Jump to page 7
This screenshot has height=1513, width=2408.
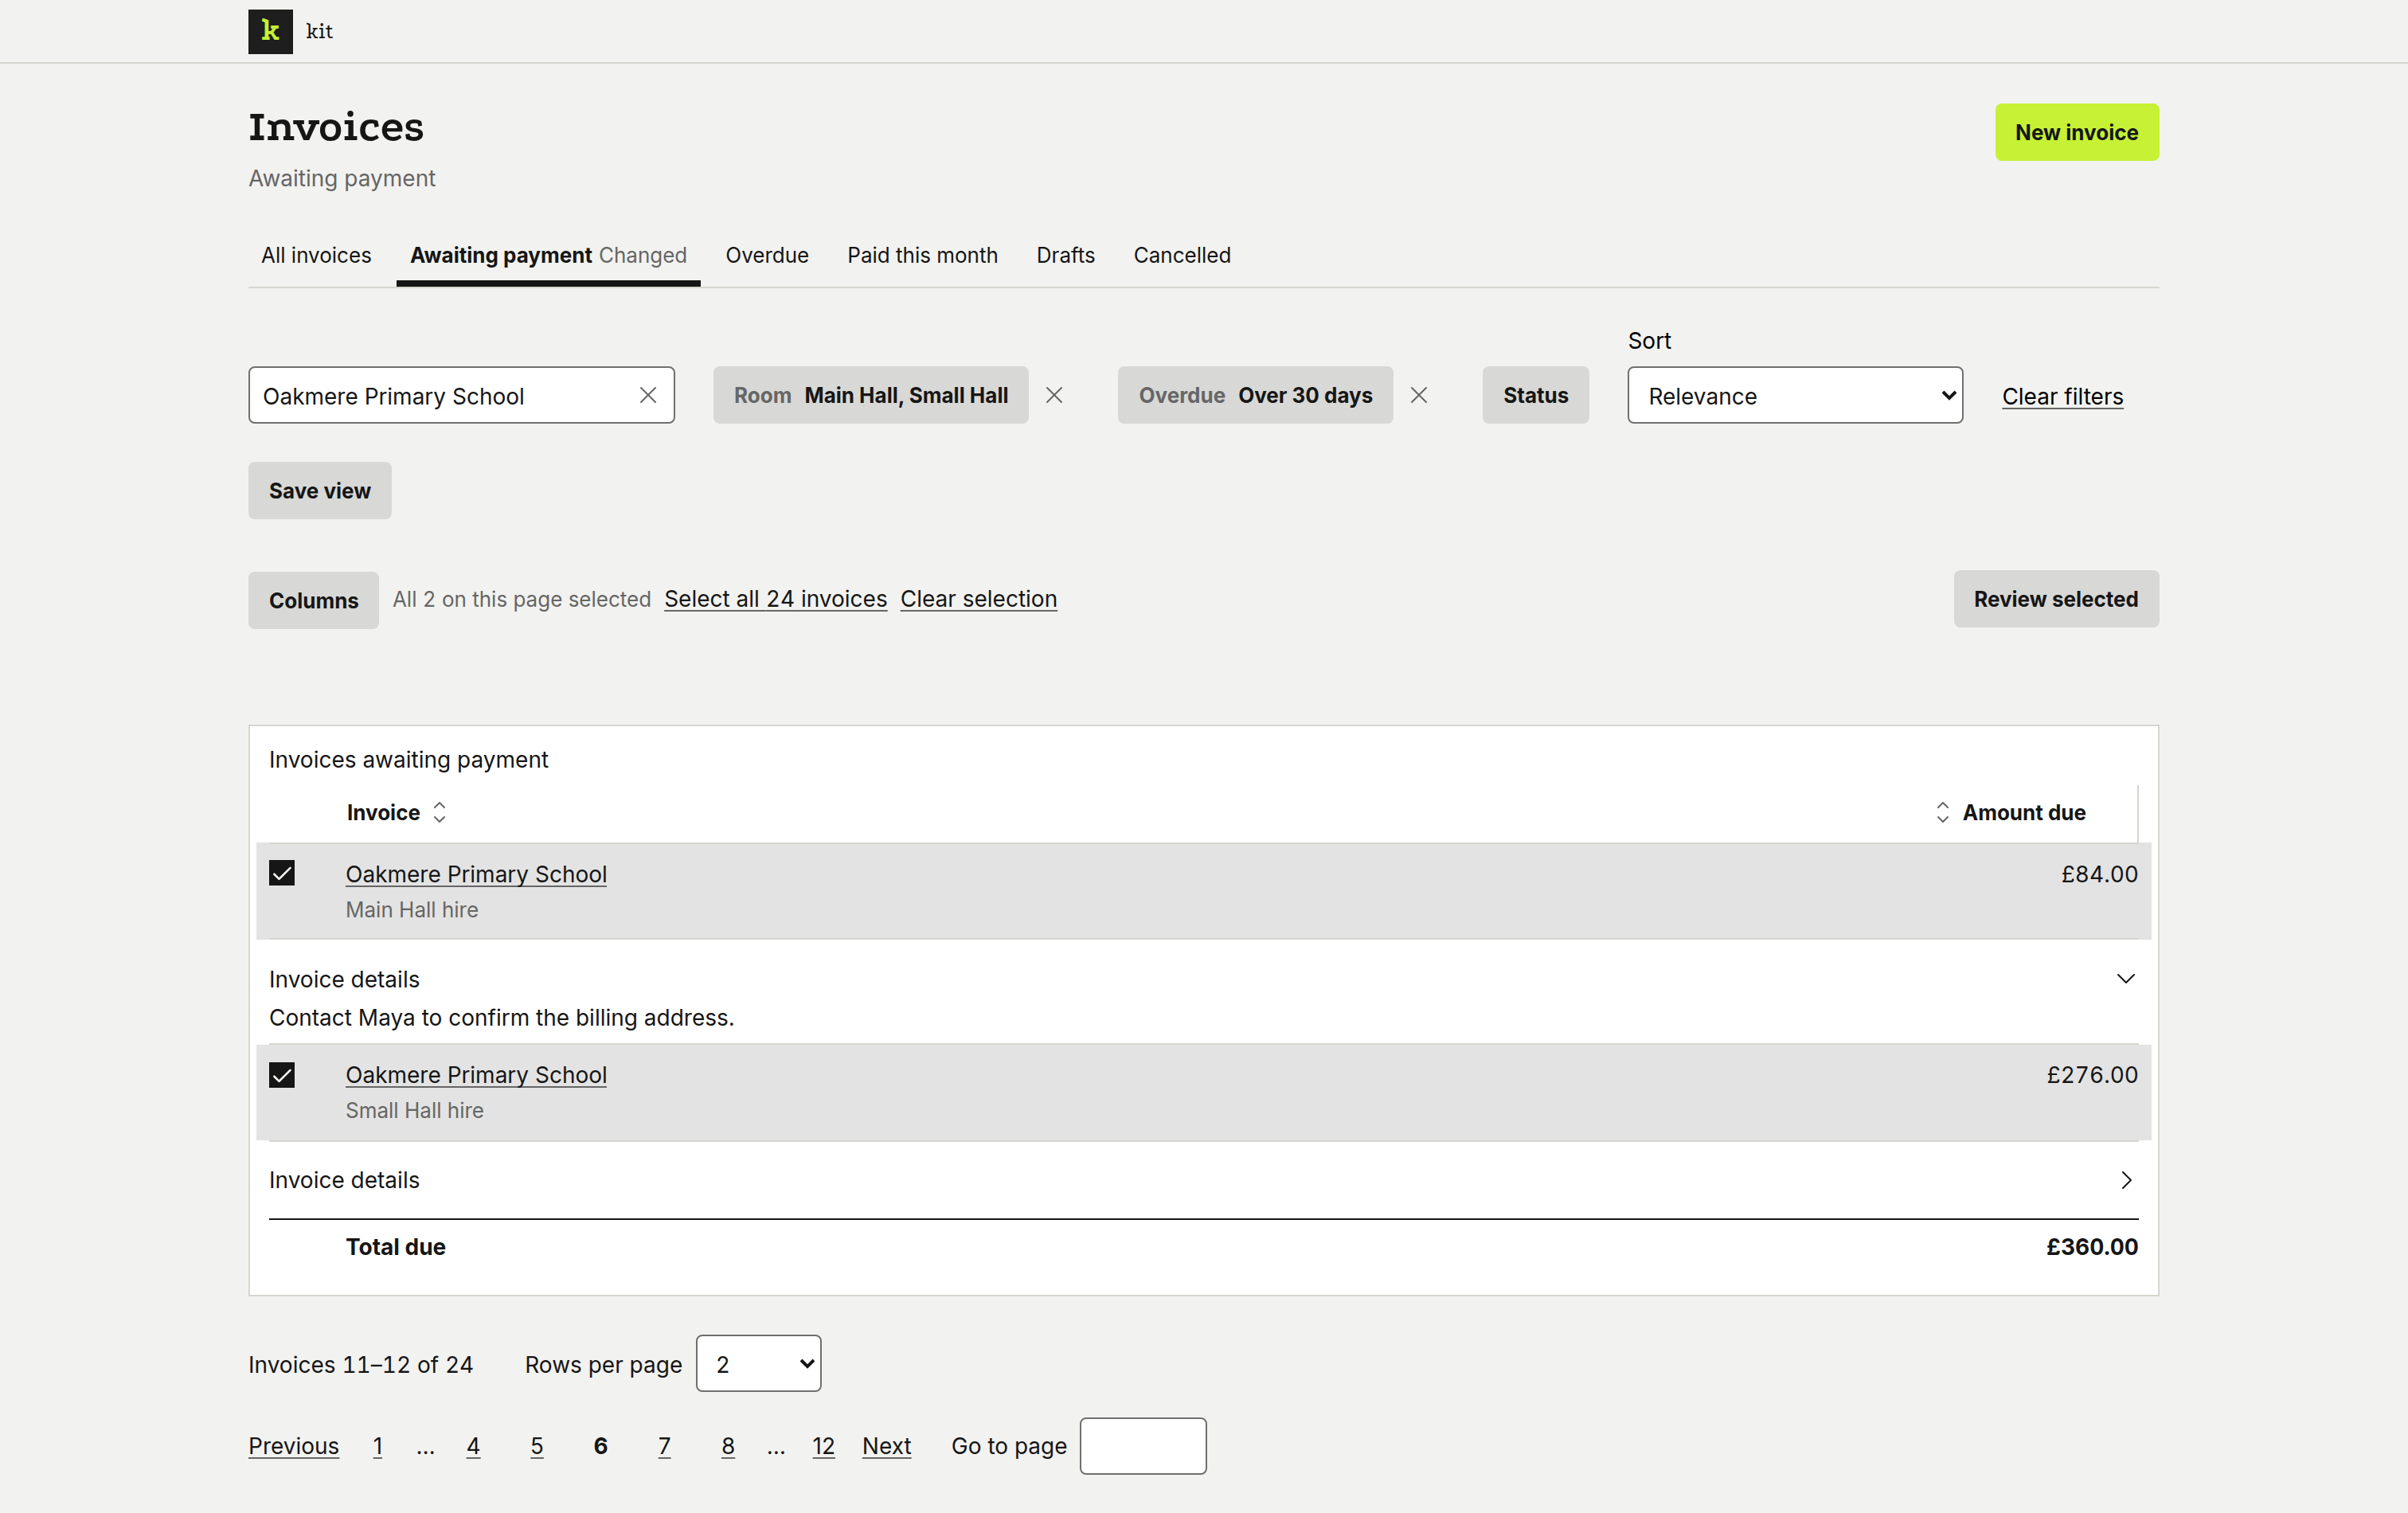pyautogui.click(x=664, y=1446)
